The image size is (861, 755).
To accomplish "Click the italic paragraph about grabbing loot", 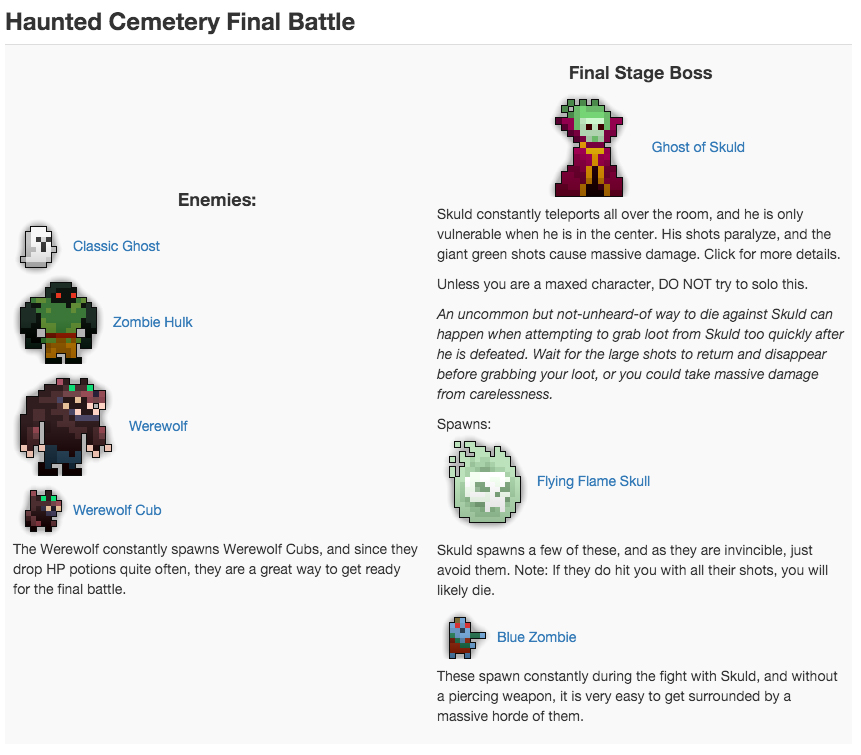I will pos(640,354).
